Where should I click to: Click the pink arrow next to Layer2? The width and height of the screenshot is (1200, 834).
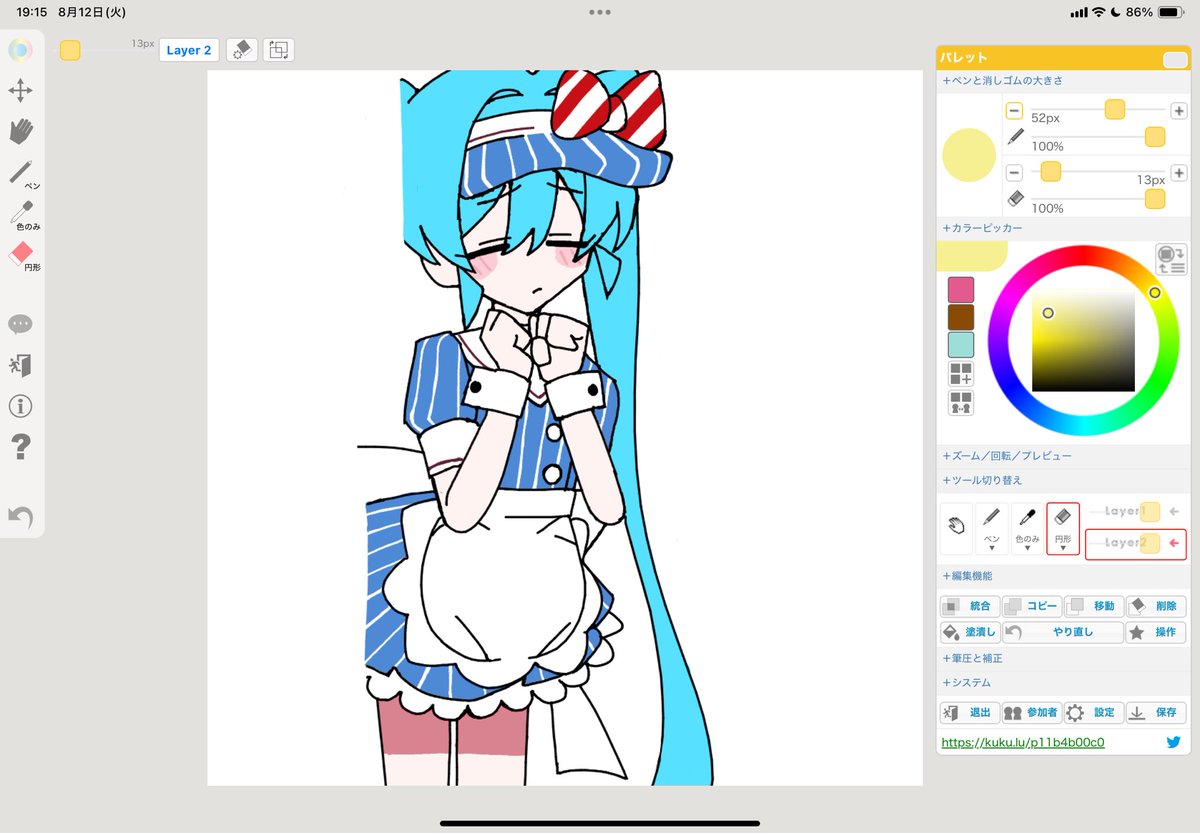click(x=1175, y=544)
